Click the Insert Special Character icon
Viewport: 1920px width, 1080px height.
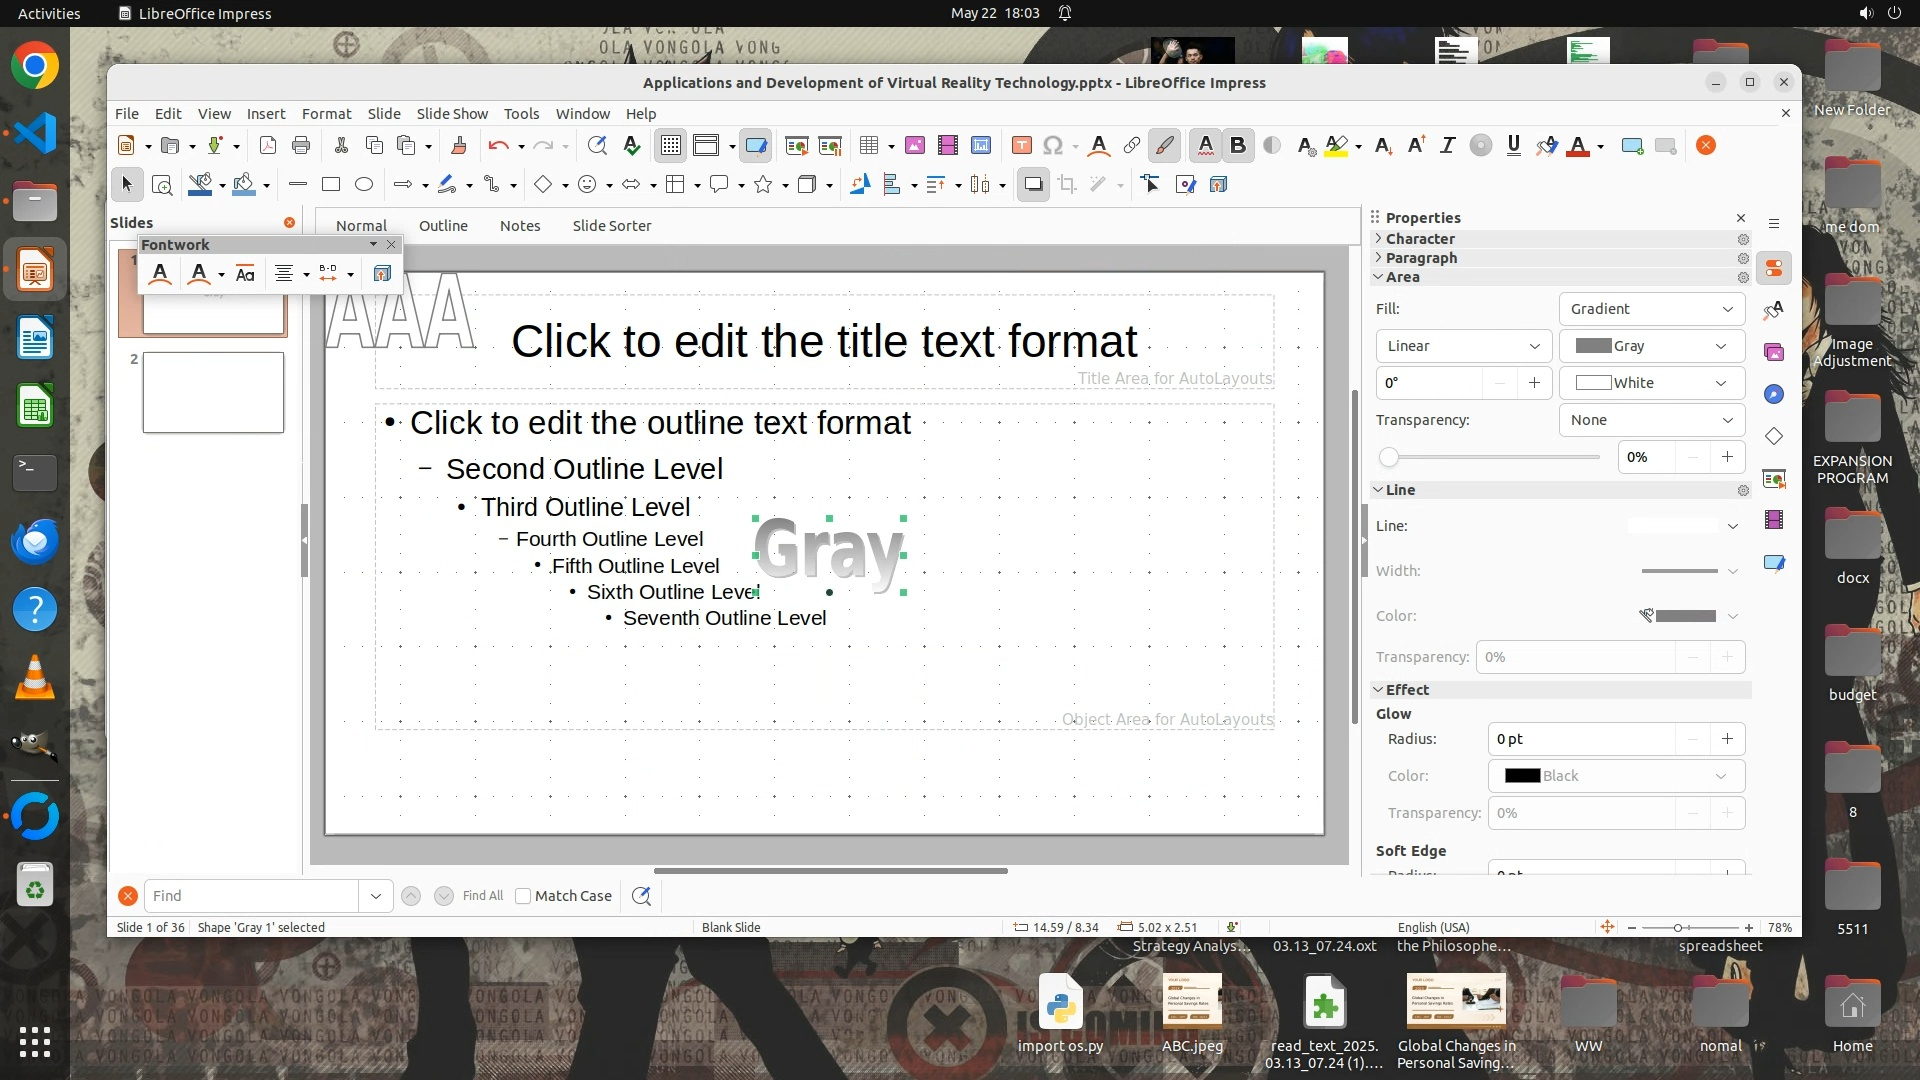[1052, 146]
